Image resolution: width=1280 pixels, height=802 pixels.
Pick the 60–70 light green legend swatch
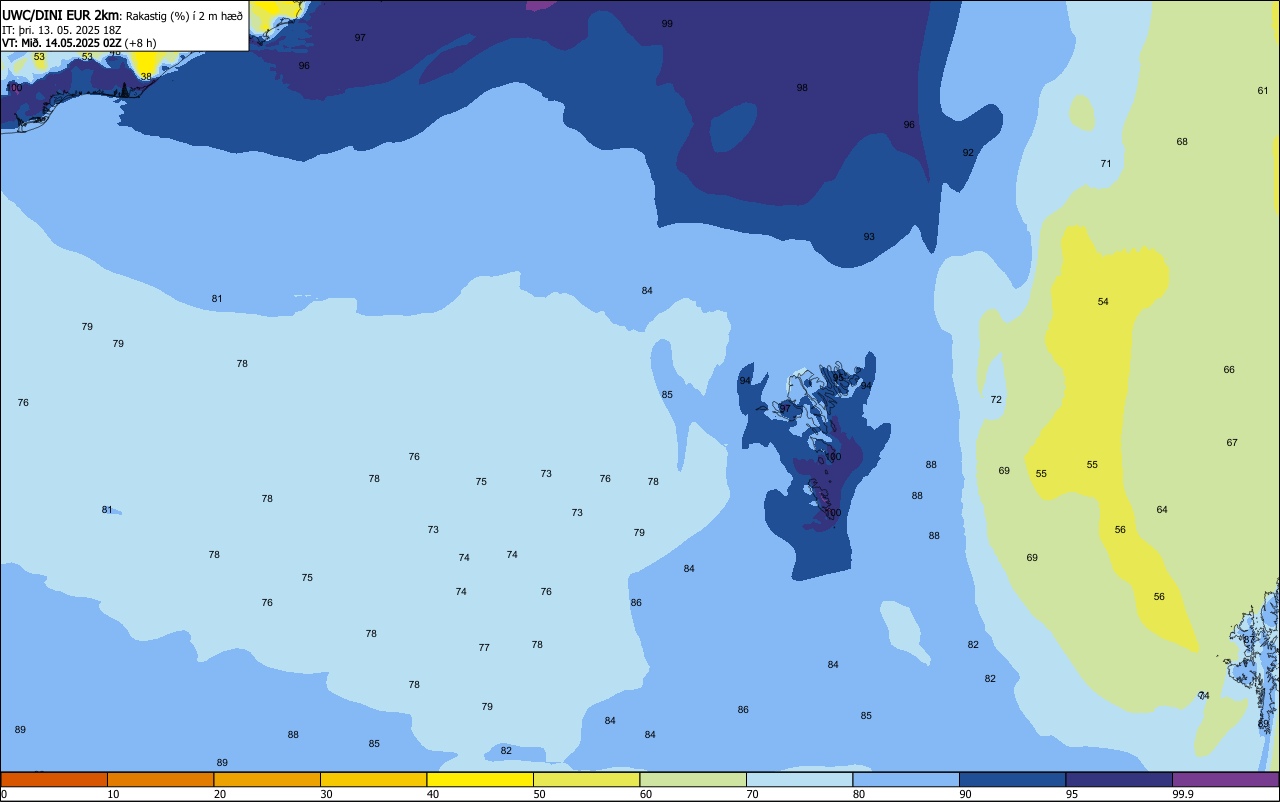click(x=693, y=779)
